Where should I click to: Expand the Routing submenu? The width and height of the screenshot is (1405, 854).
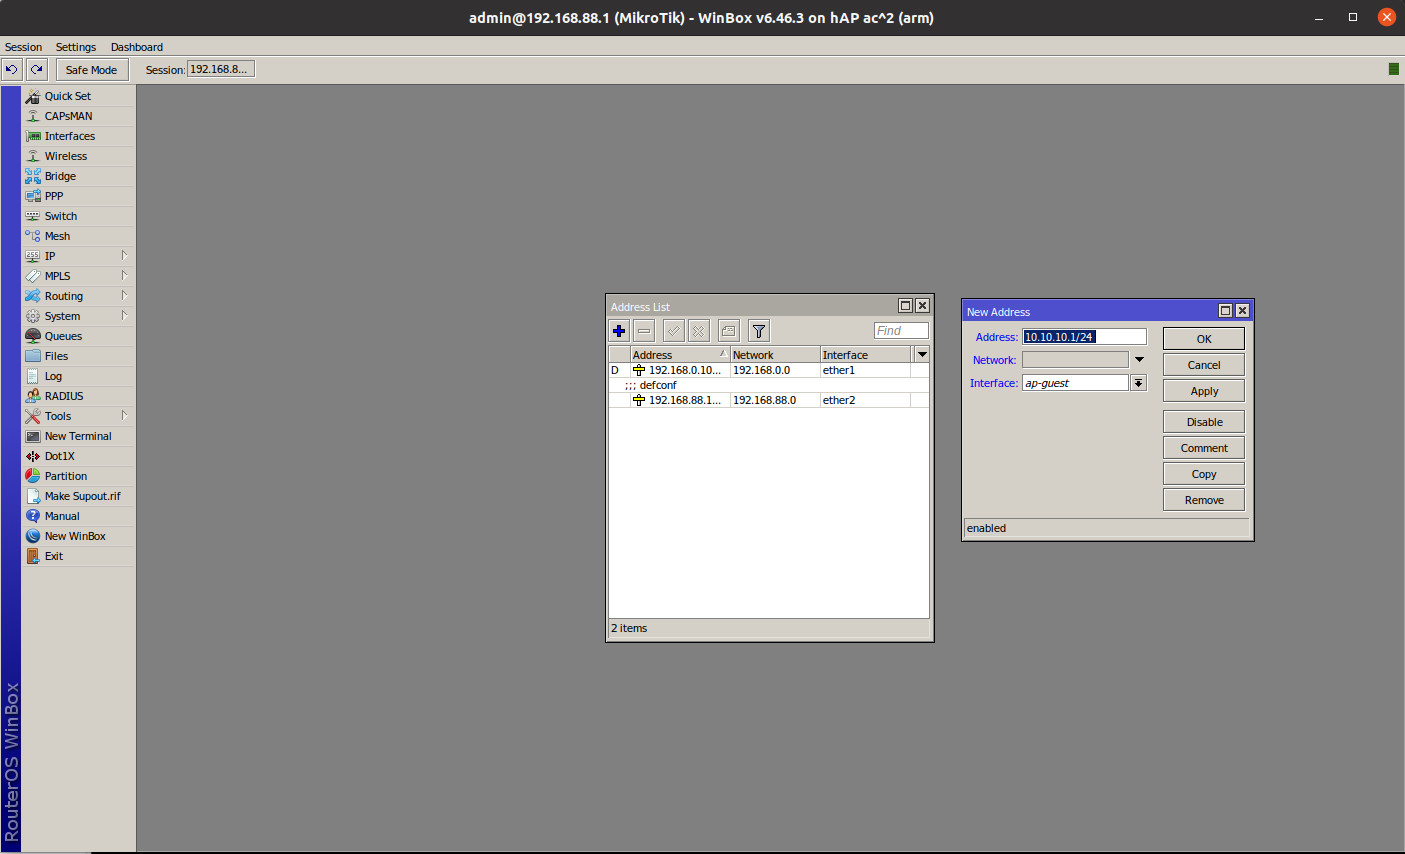tap(78, 296)
